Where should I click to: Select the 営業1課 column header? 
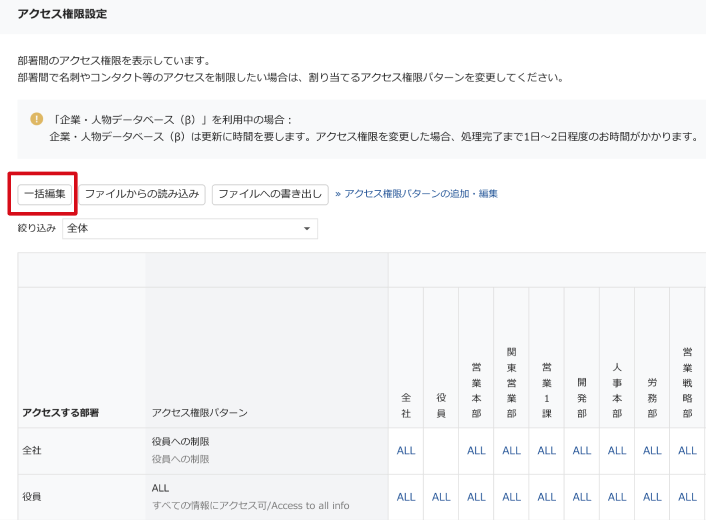point(546,390)
